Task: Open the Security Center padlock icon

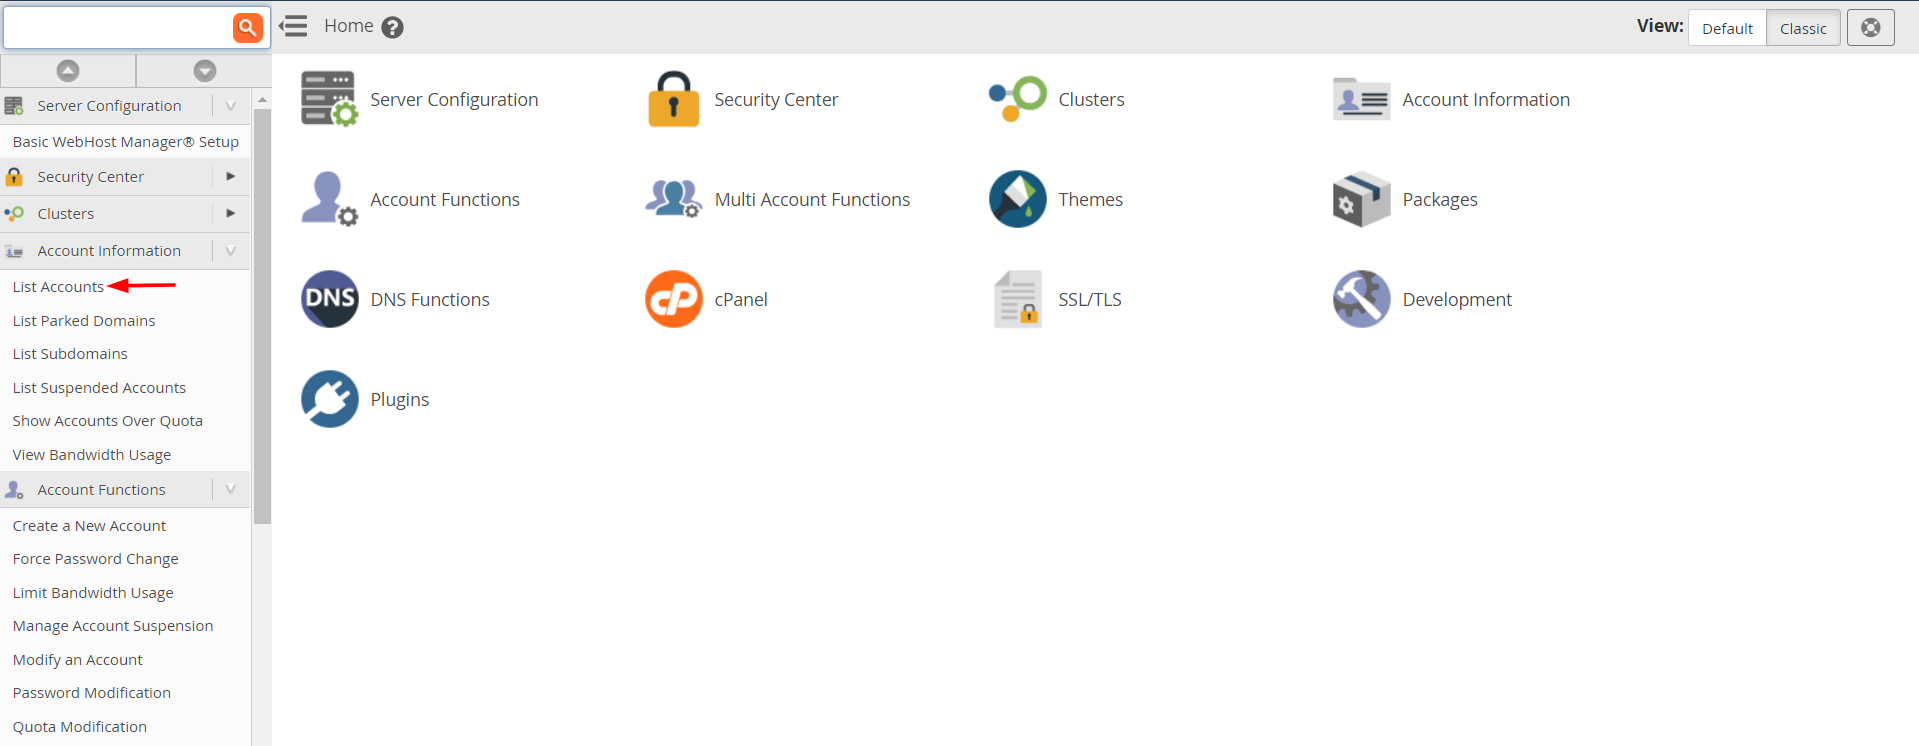Action: click(673, 99)
